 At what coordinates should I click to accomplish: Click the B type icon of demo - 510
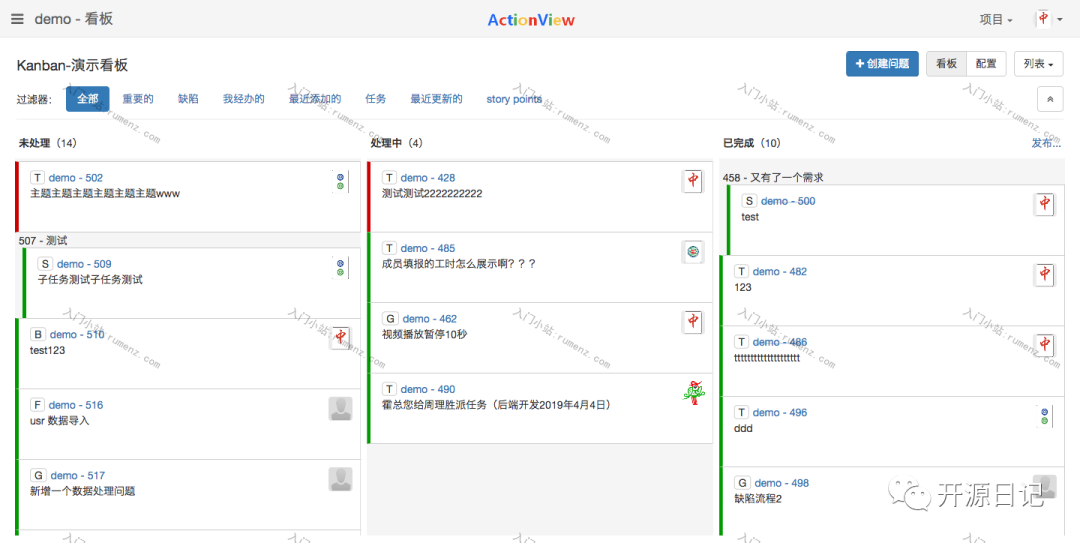pos(38,334)
